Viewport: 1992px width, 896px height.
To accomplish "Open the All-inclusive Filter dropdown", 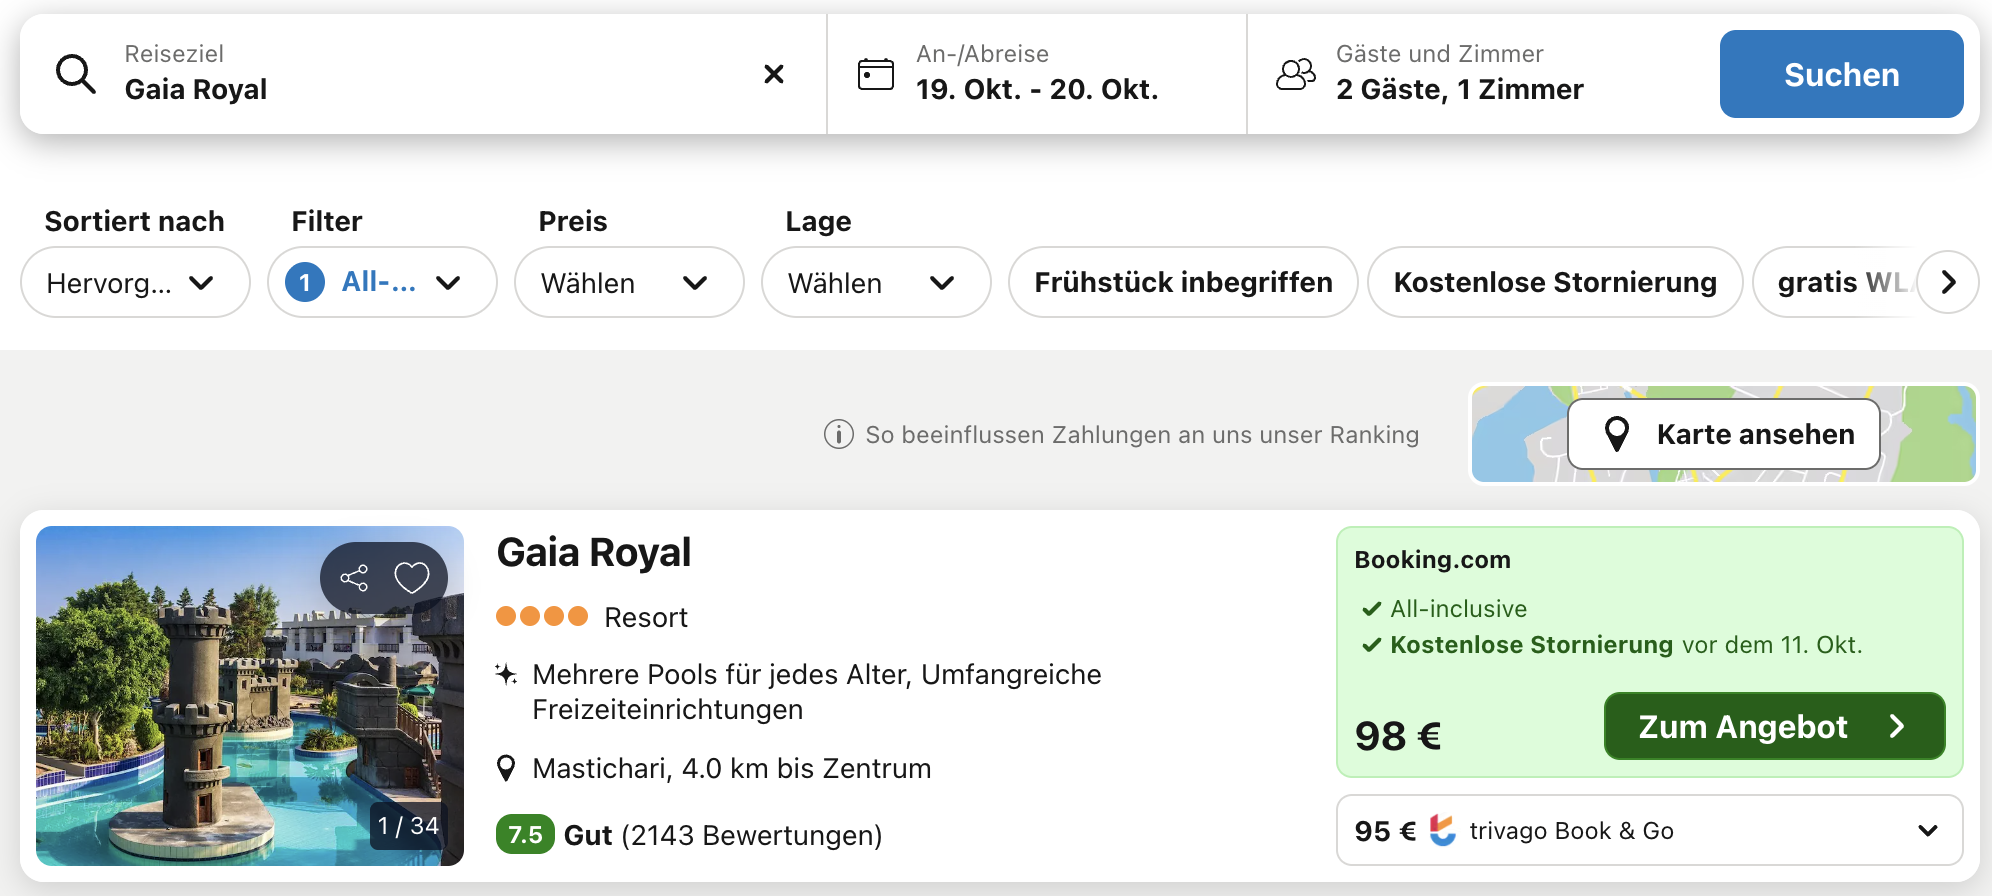I will click(382, 282).
